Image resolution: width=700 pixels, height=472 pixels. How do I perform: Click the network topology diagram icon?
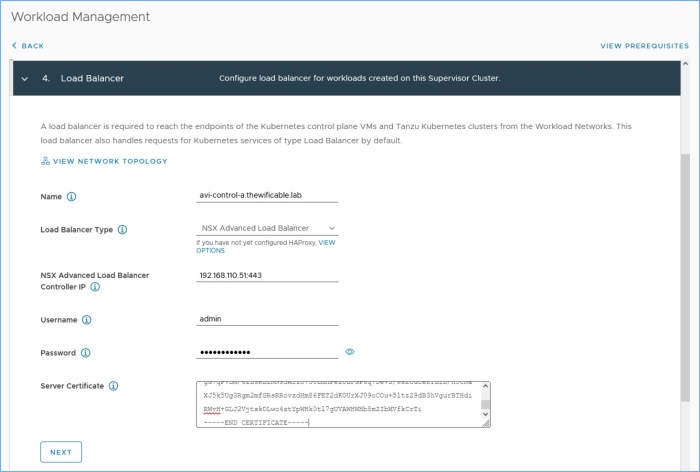45,160
